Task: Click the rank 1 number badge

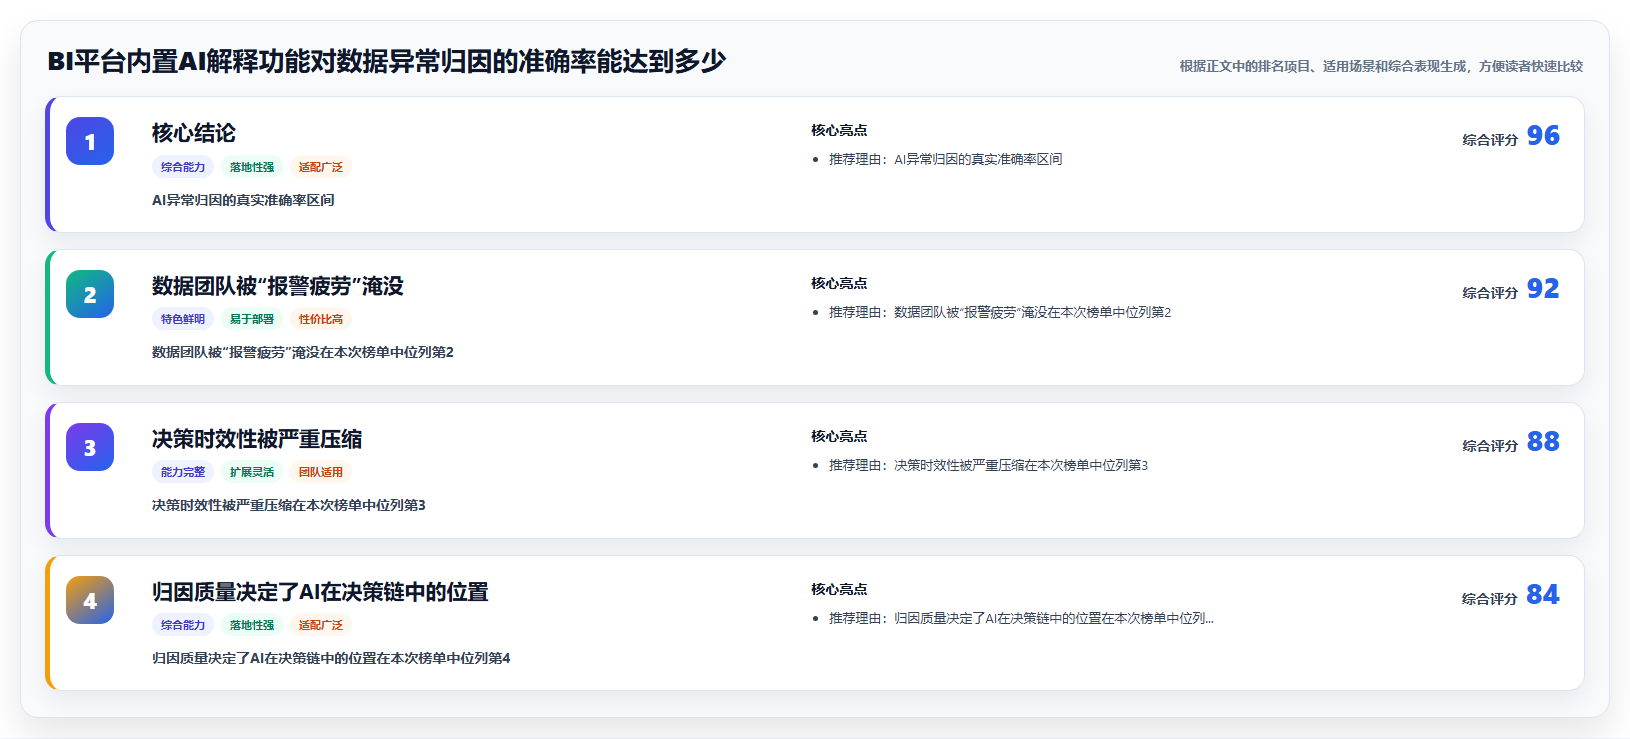Action: pos(90,141)
